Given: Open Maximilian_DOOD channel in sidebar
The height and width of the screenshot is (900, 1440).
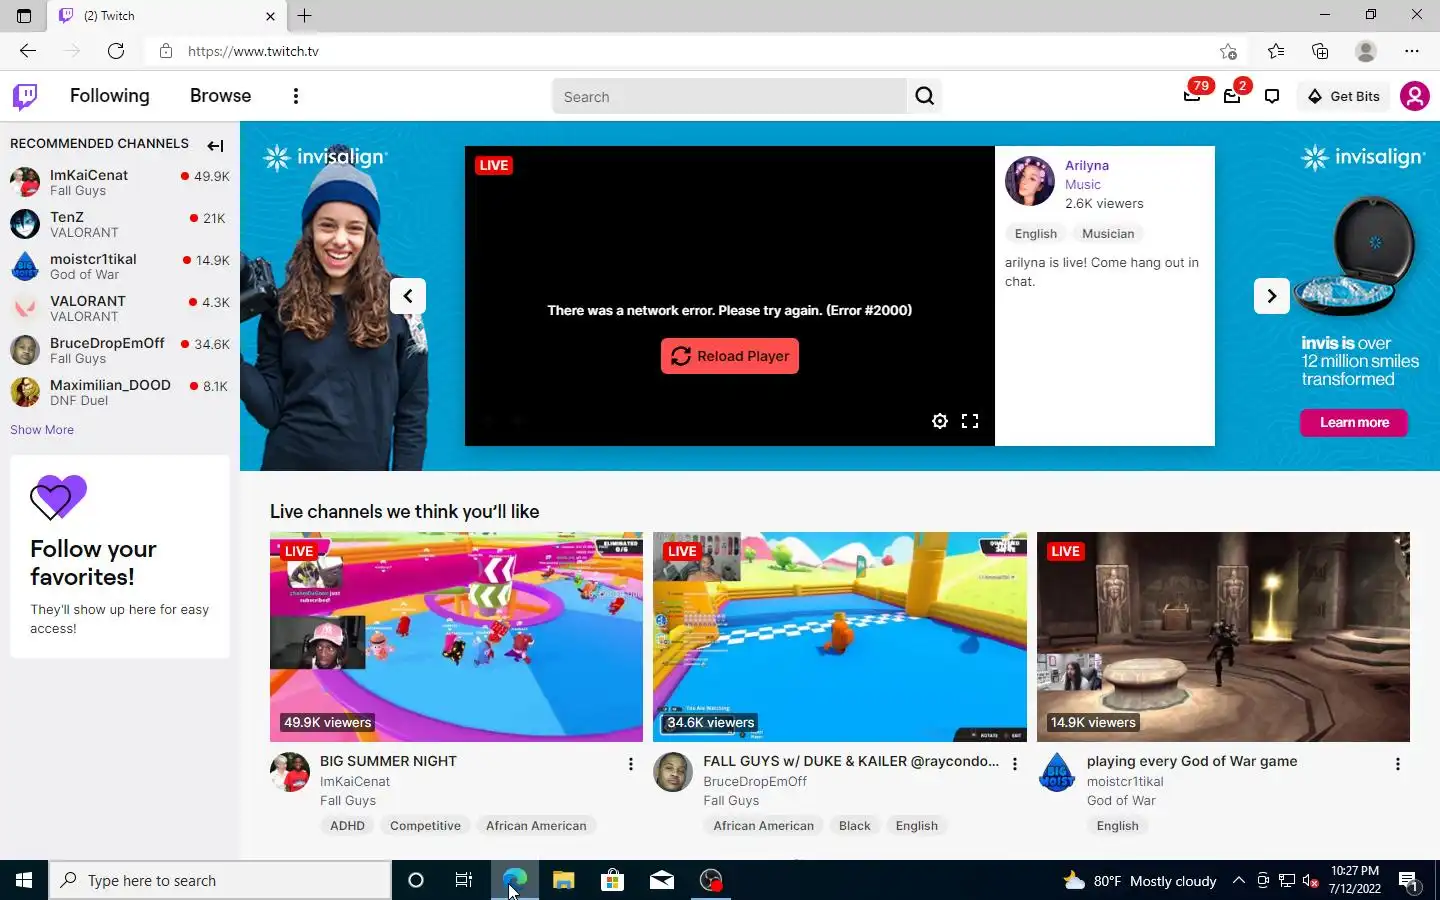Looking at the screenshot, I should click(120, 392).
